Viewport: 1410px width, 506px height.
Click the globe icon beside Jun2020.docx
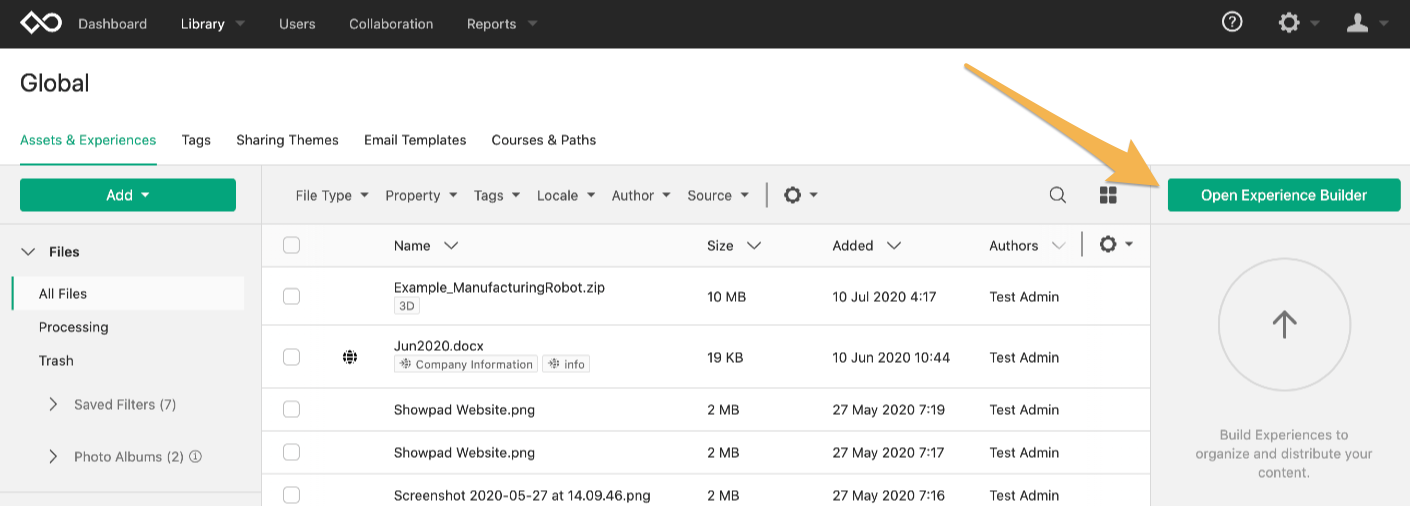pyautogui.click(x=350, y=357)
